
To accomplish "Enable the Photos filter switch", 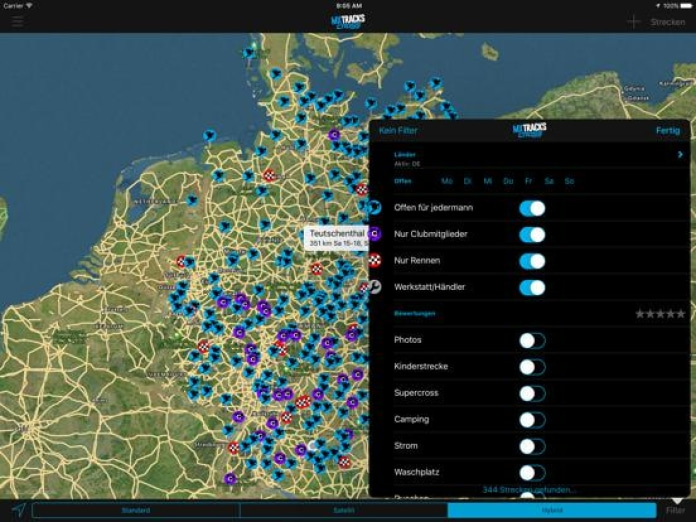I will click(532, 340).
